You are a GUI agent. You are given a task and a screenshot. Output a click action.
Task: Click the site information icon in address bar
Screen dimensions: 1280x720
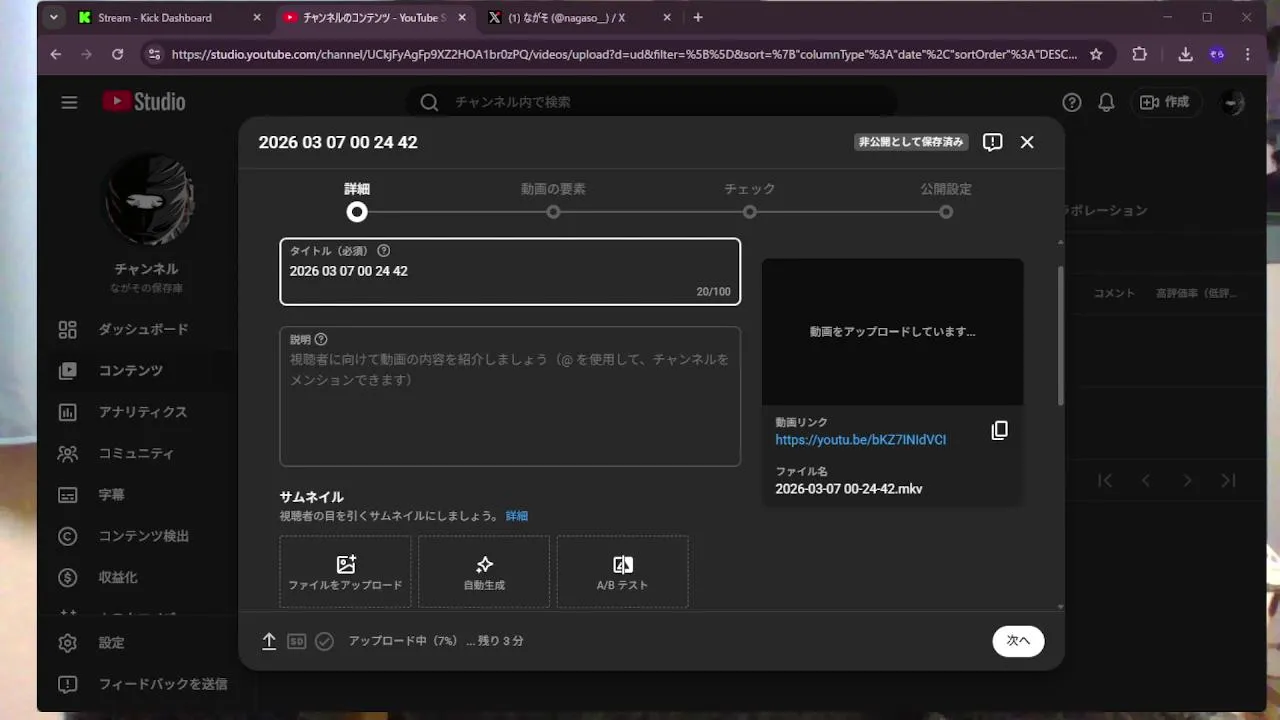pyautogui.click(x=153, y=55)
